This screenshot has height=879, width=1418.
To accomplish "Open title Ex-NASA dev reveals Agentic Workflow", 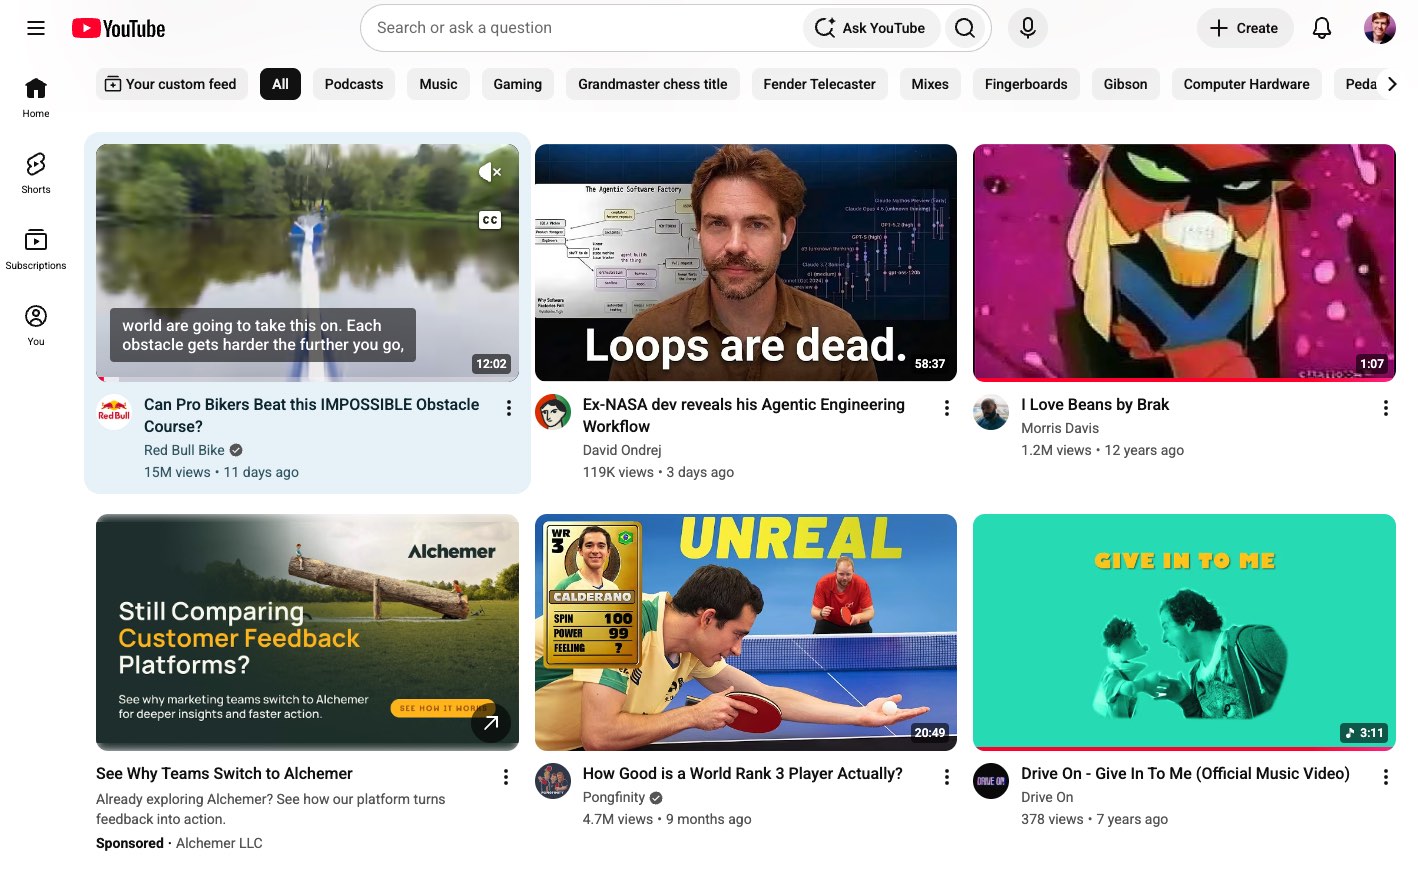I will point(744,415).
